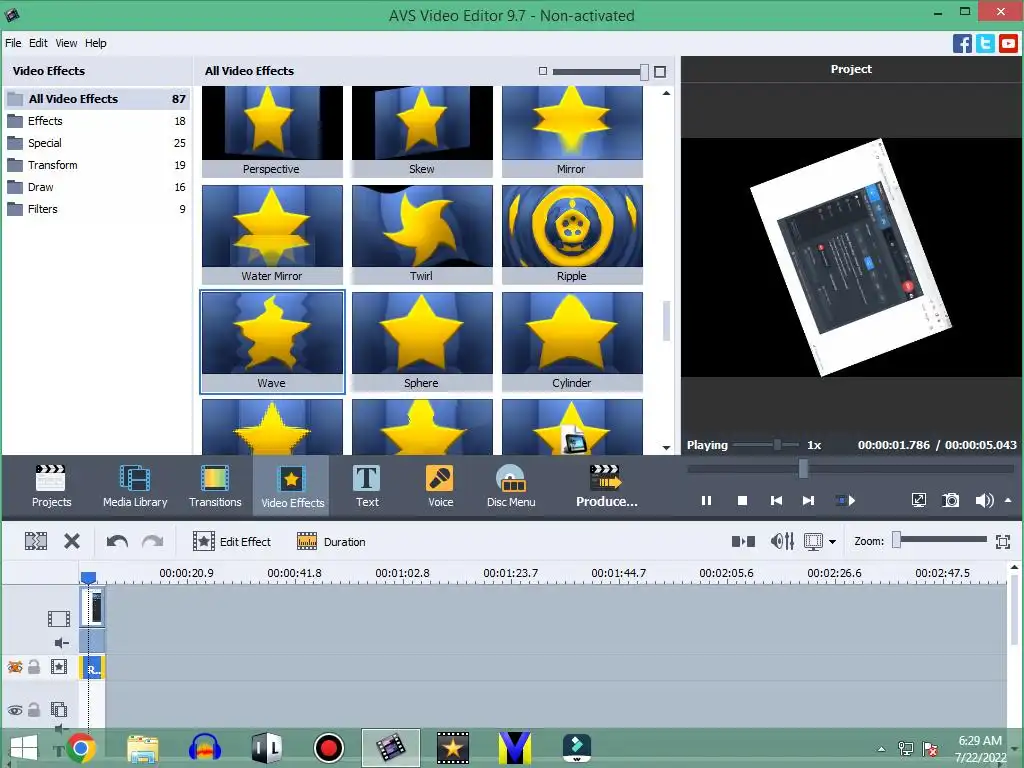Stop the preview playback

742,501
